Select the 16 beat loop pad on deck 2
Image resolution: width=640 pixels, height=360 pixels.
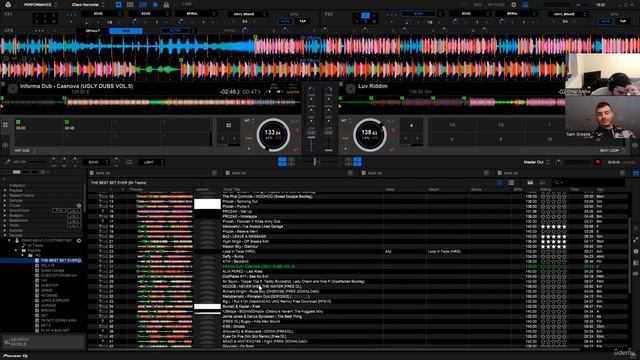click(x=549, y=139)
